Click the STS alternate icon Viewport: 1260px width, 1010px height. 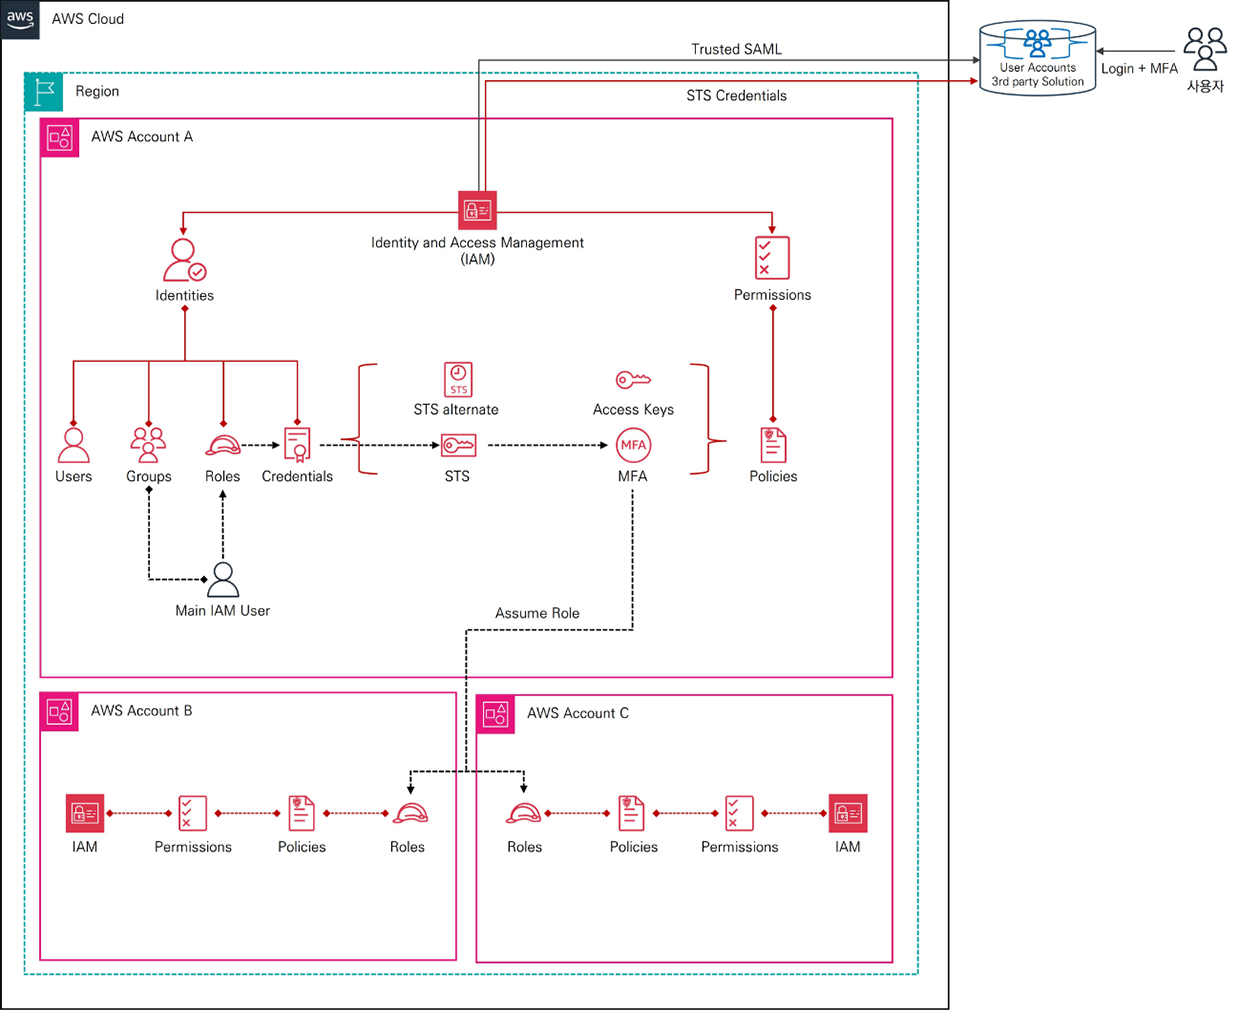[458, 380]
